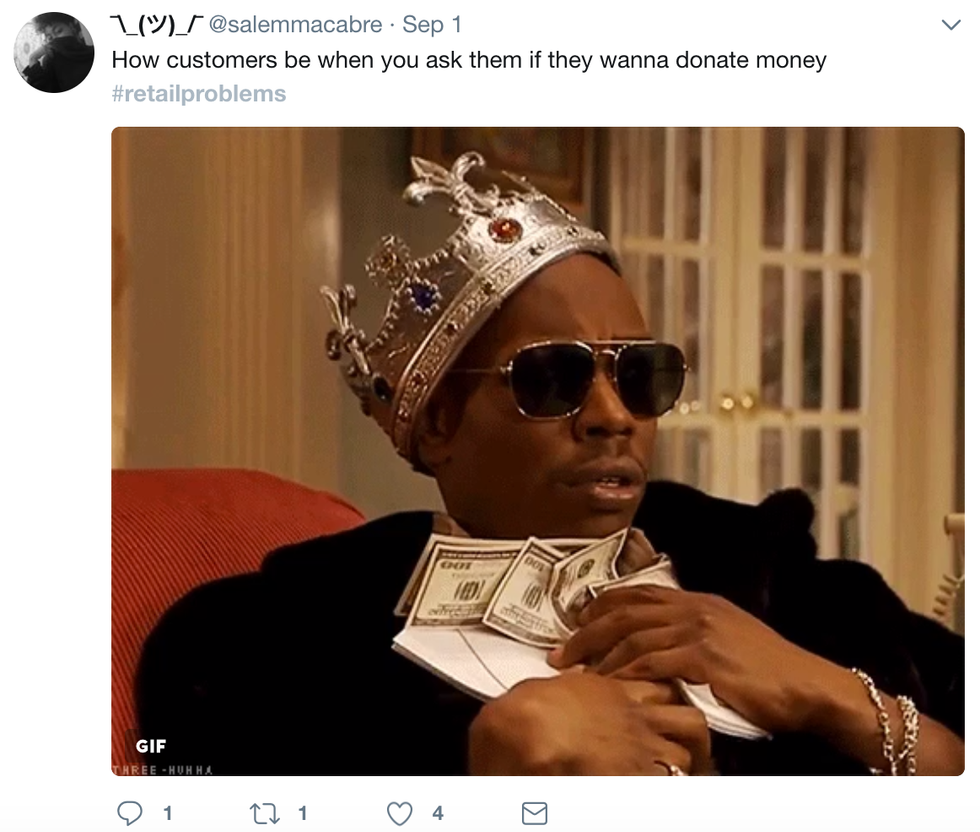Click the tweet text about customers donating
This screenshot has height=832, width=980.
point(469,60)
